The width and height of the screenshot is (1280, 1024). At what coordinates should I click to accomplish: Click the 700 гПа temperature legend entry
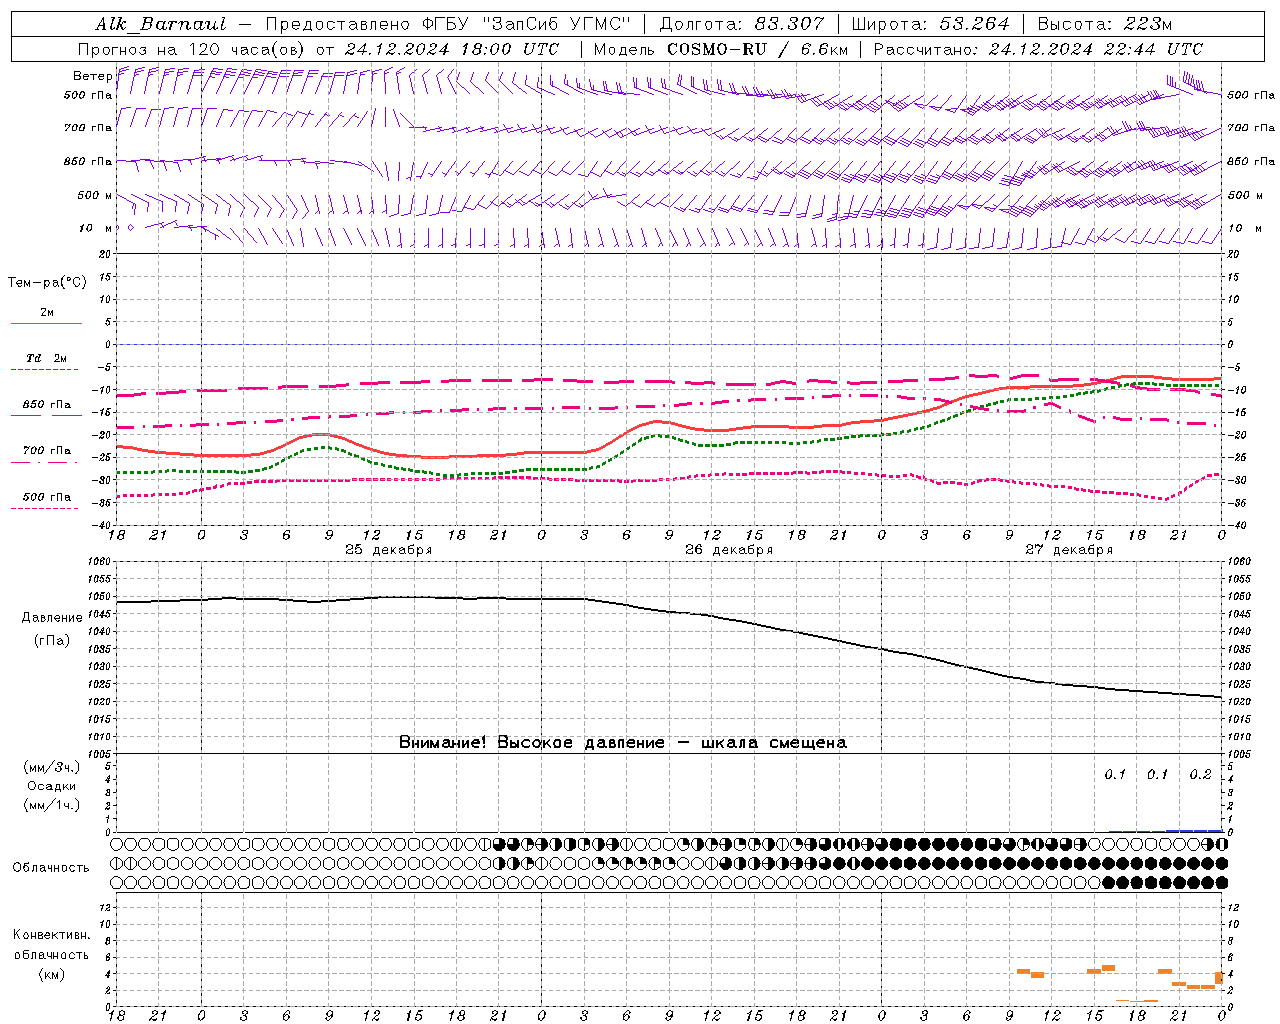47,450
